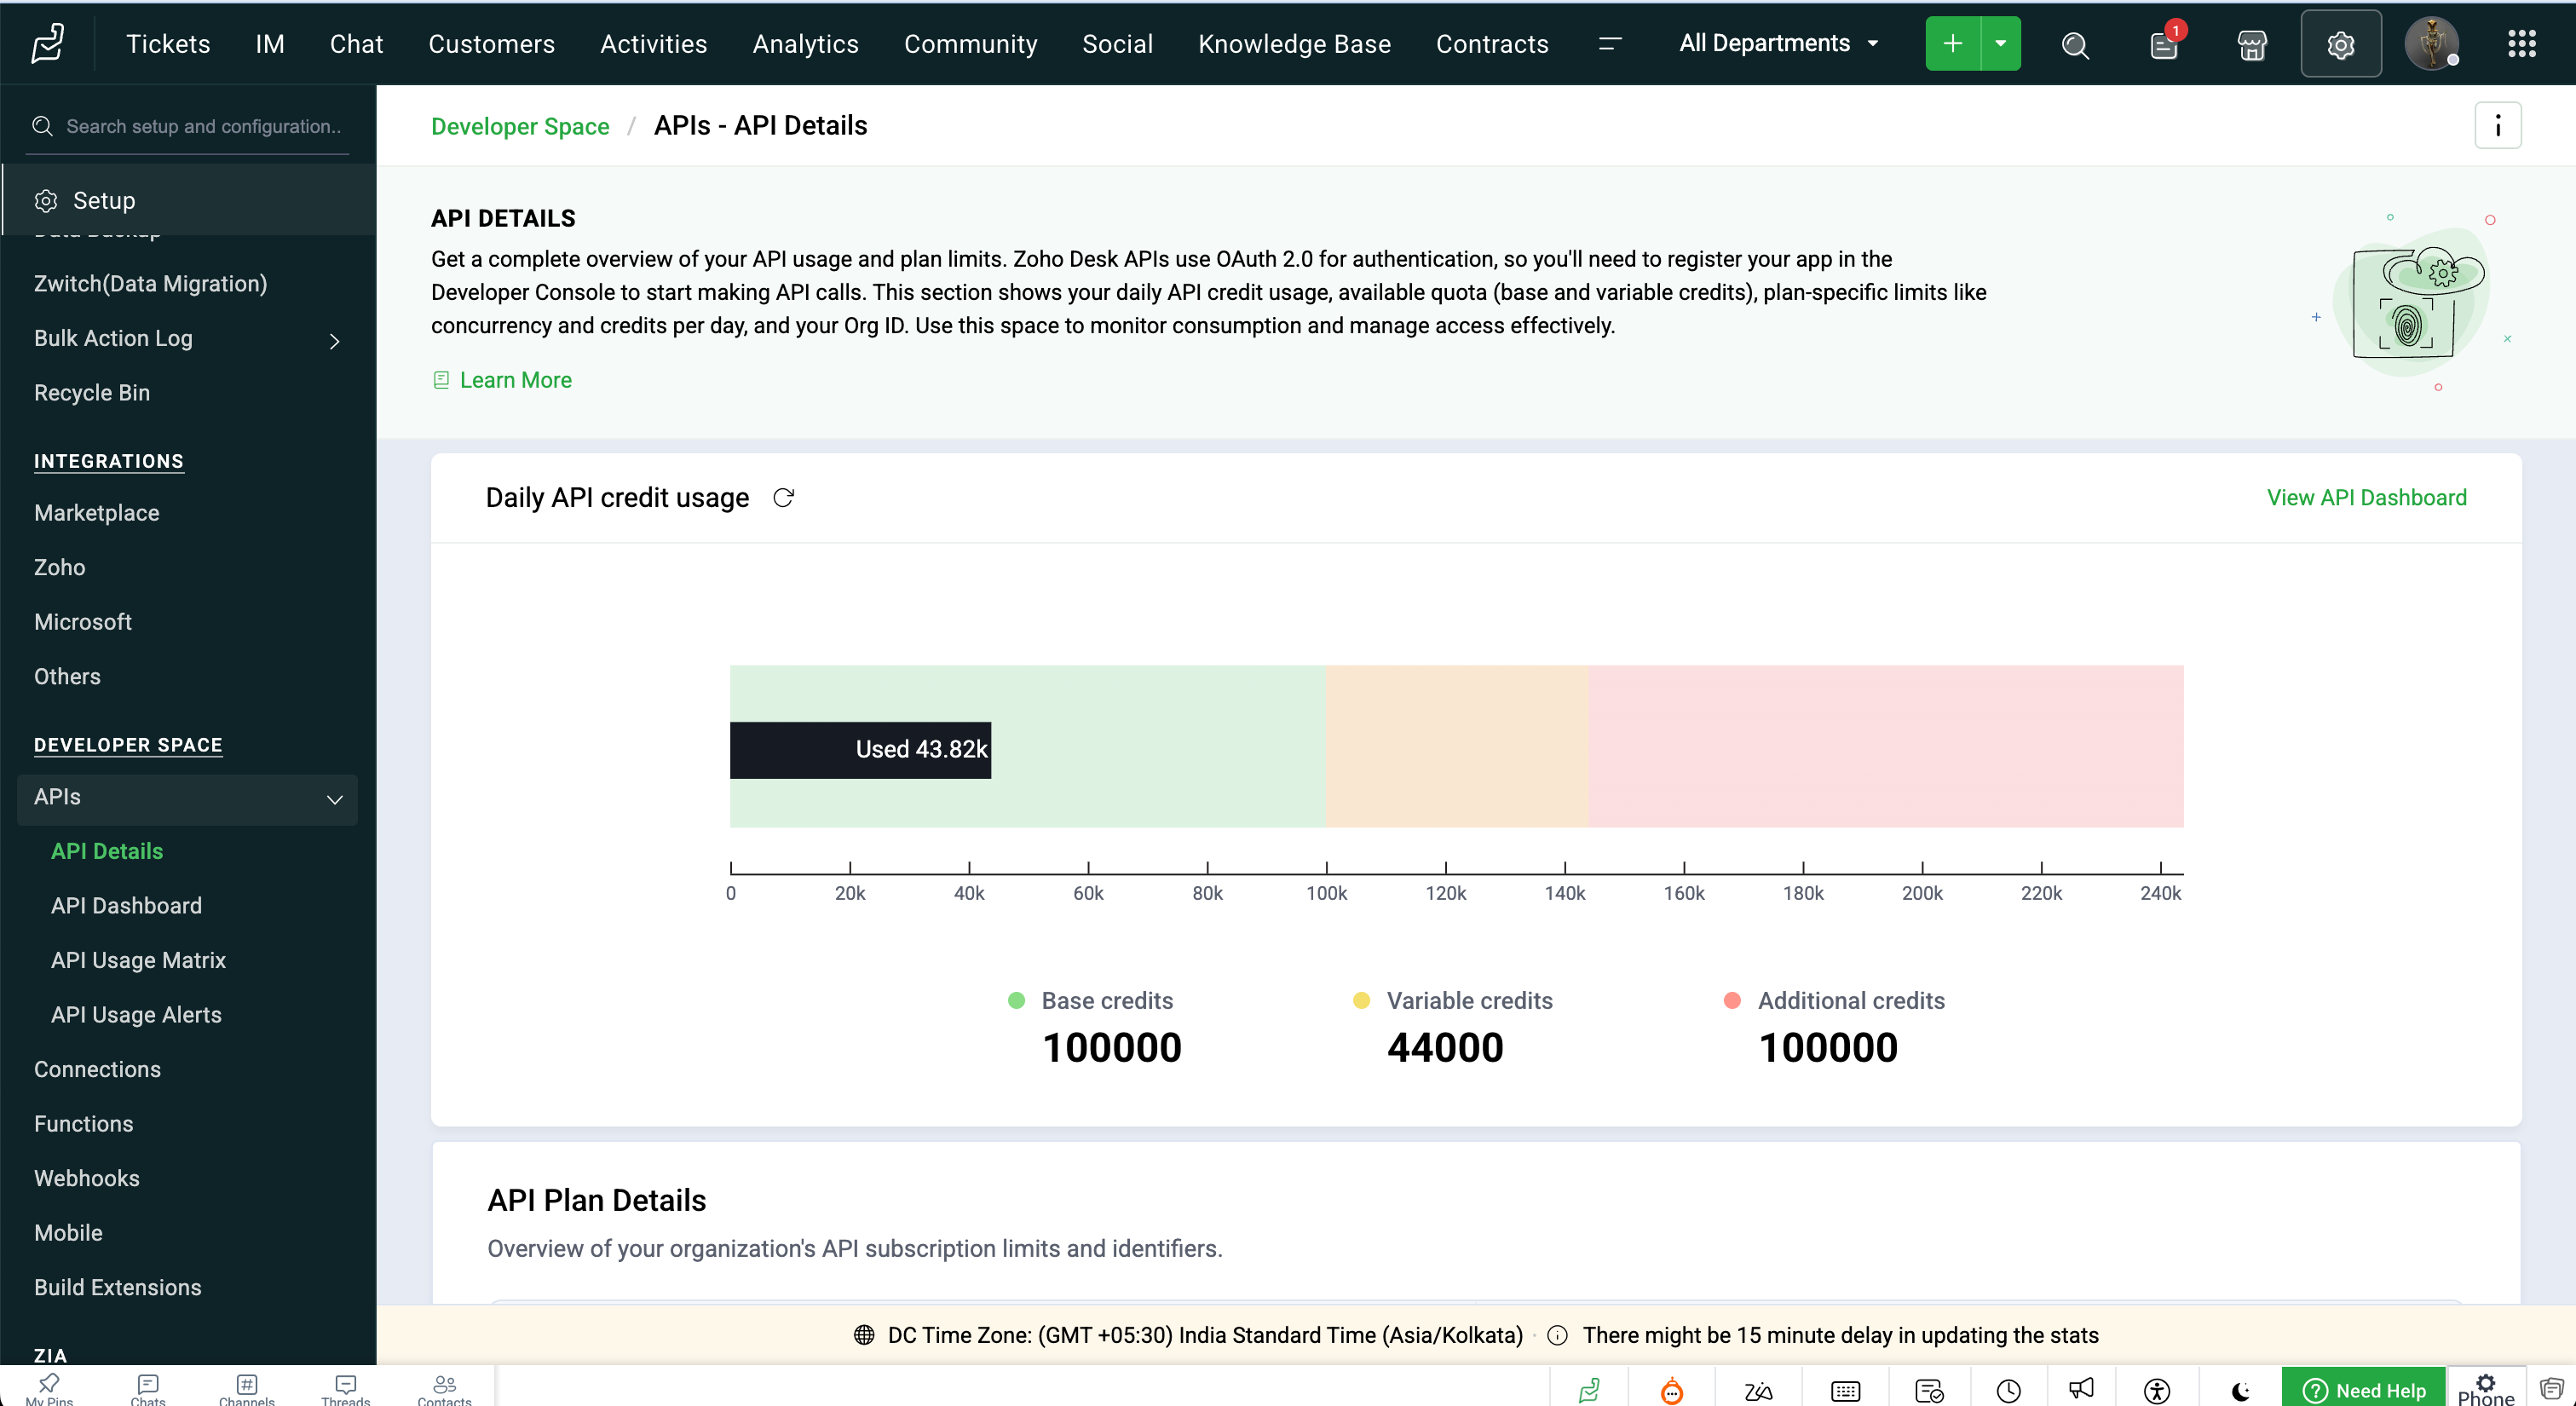Open the keyboard shortcuts icon
The height and width of the screenshot is (1406, 2576).
pos(1845,1390)
